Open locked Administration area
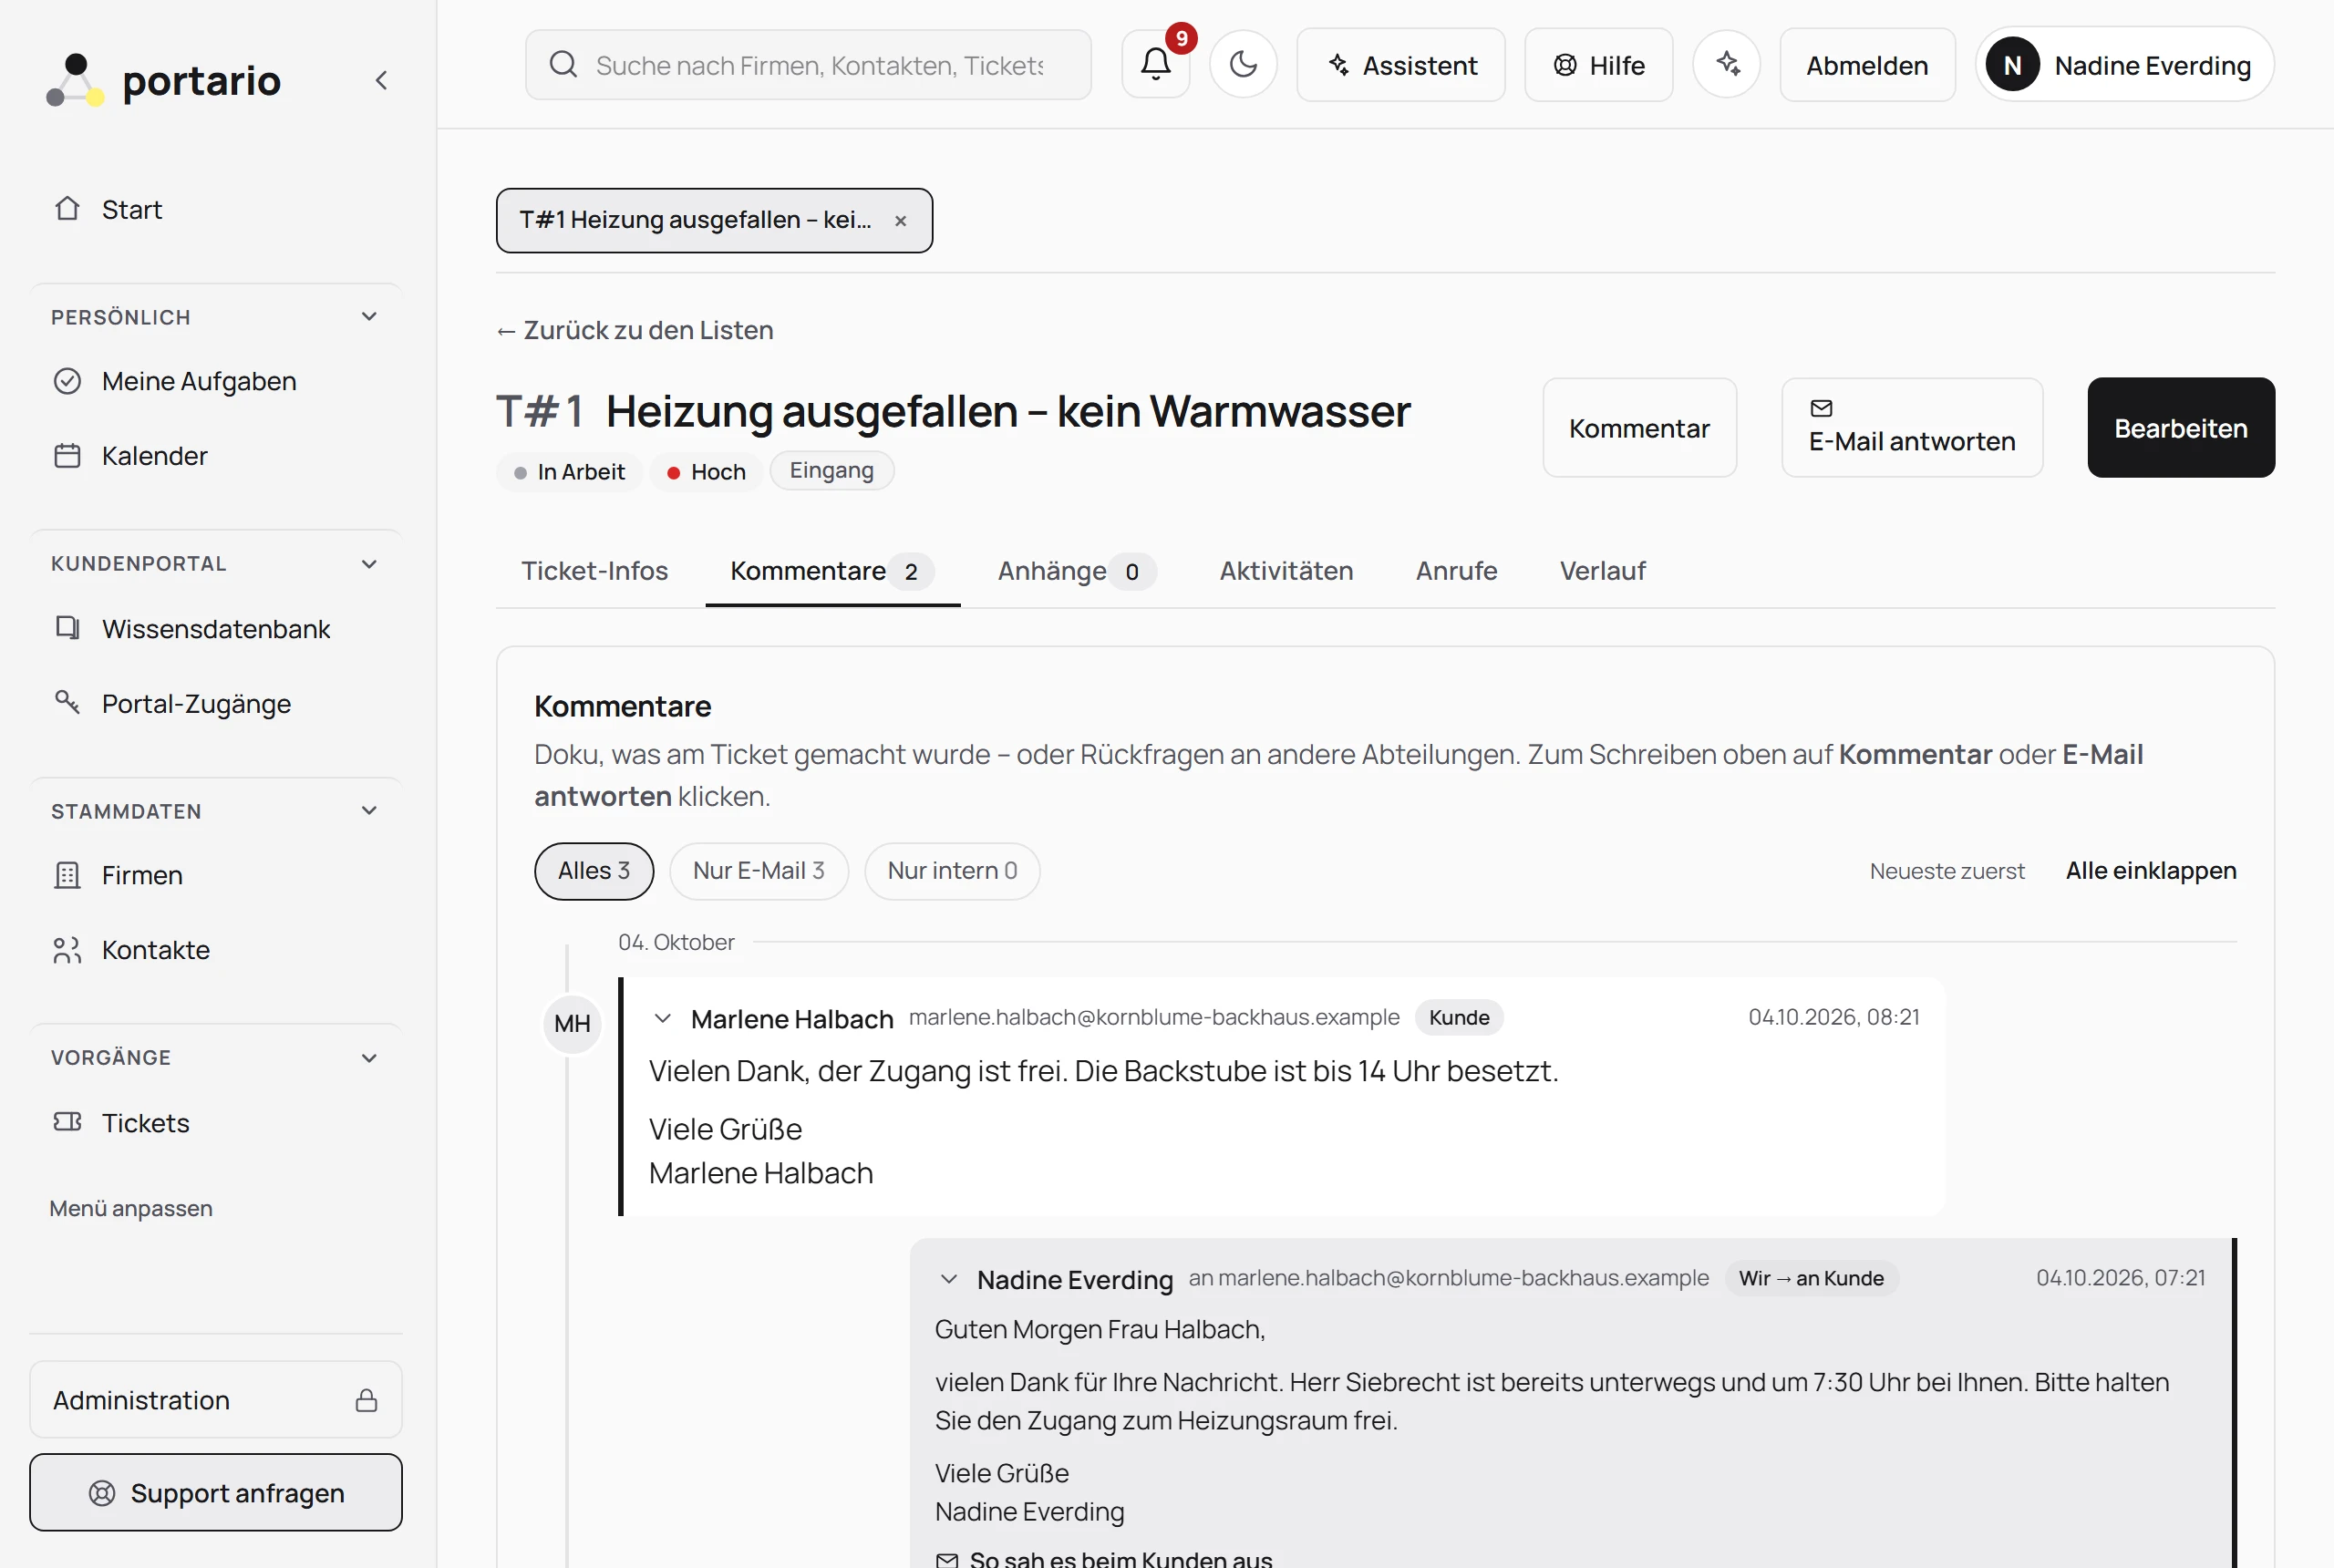 point(216,1400)
